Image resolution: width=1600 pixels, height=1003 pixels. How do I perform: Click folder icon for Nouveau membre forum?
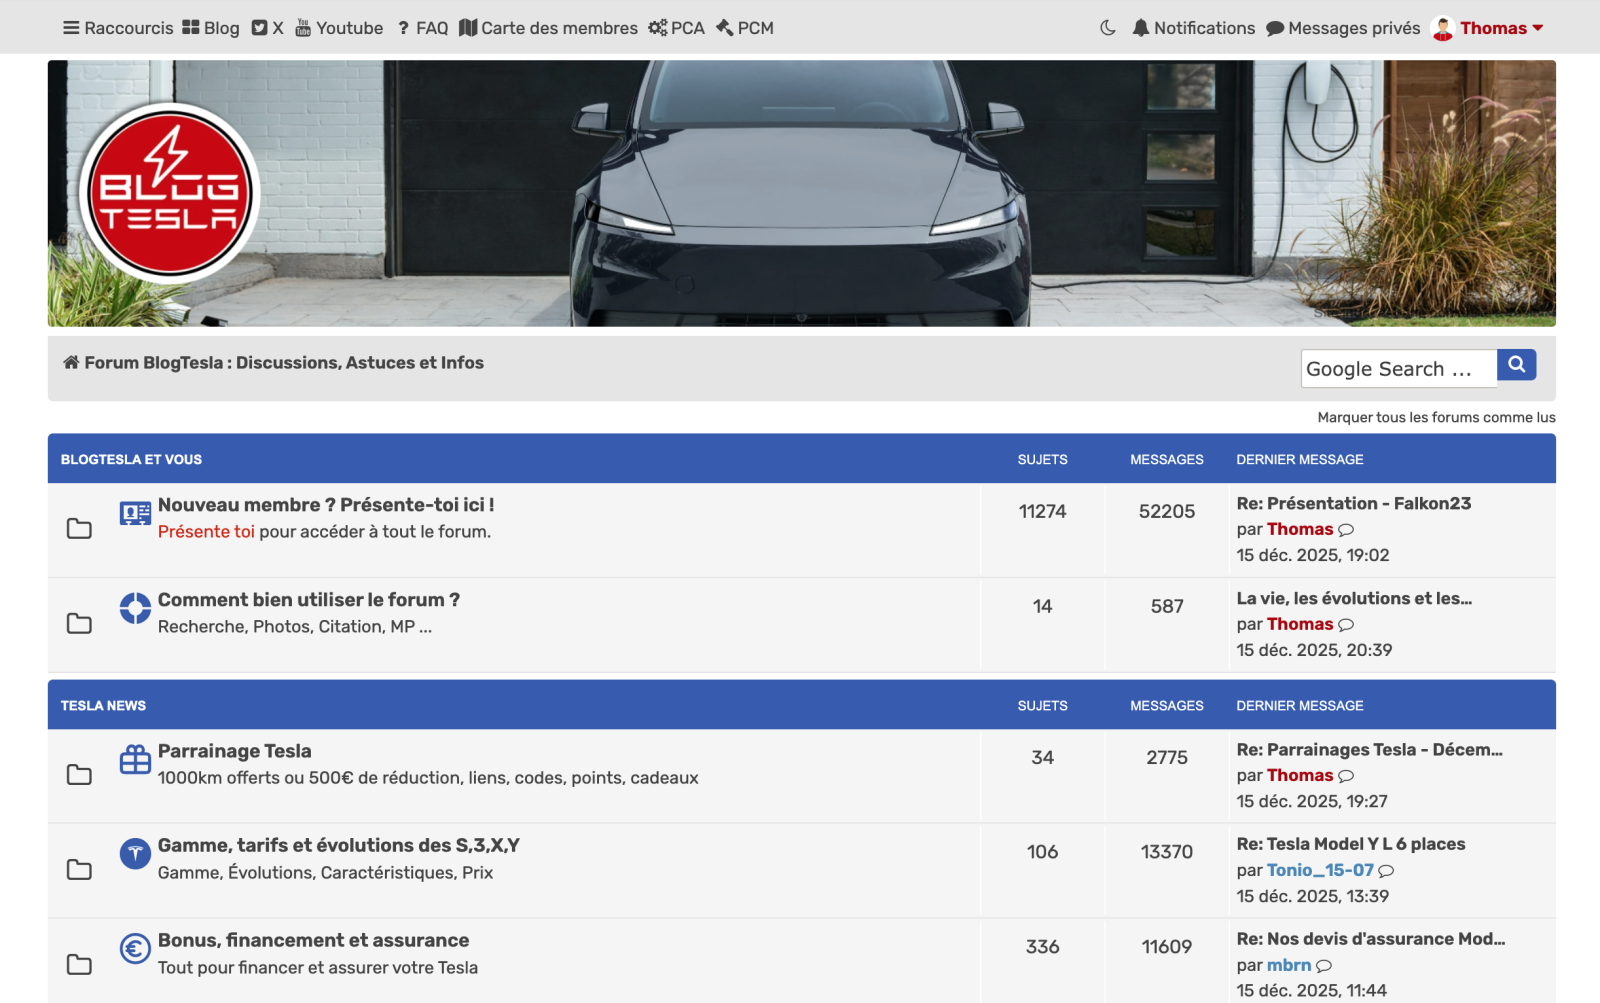pyautogui.click(x=79, y=528)
